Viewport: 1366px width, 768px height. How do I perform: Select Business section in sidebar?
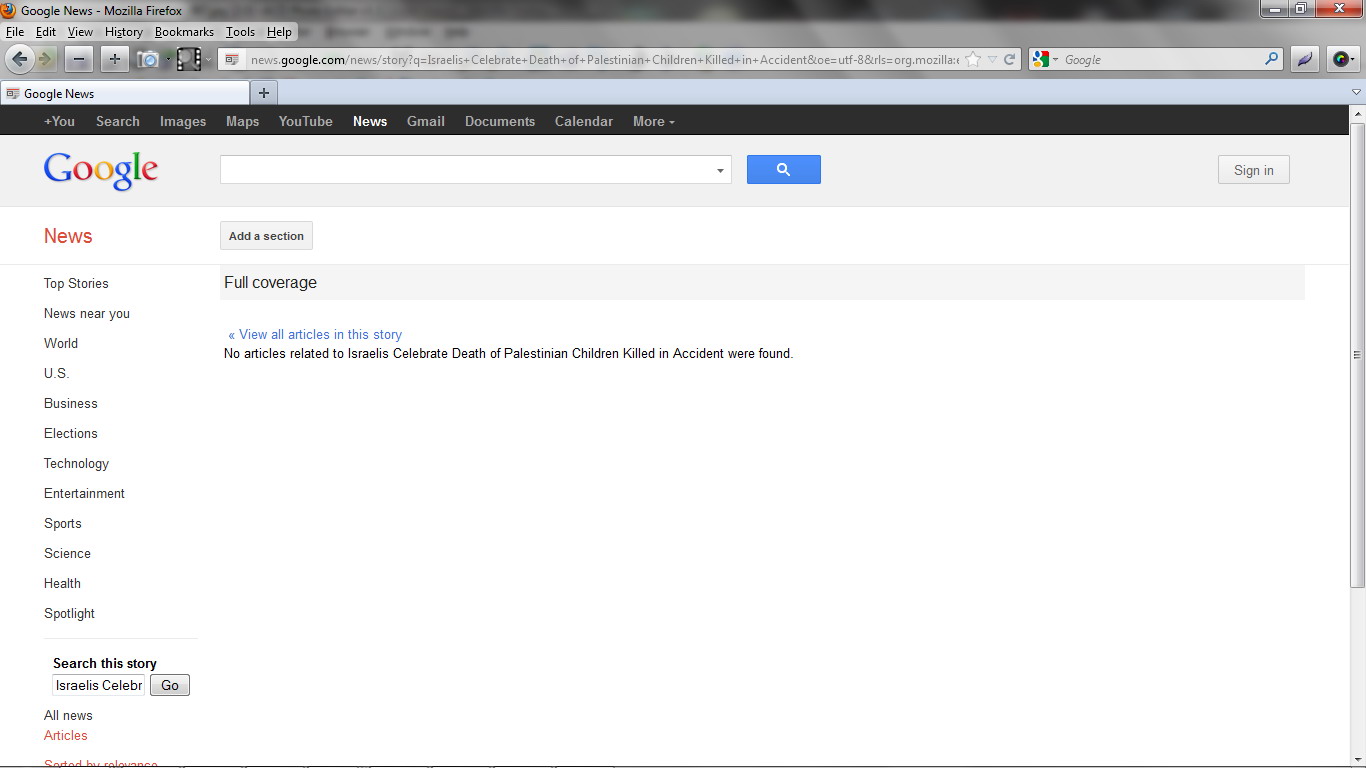(x=71, y=403)
